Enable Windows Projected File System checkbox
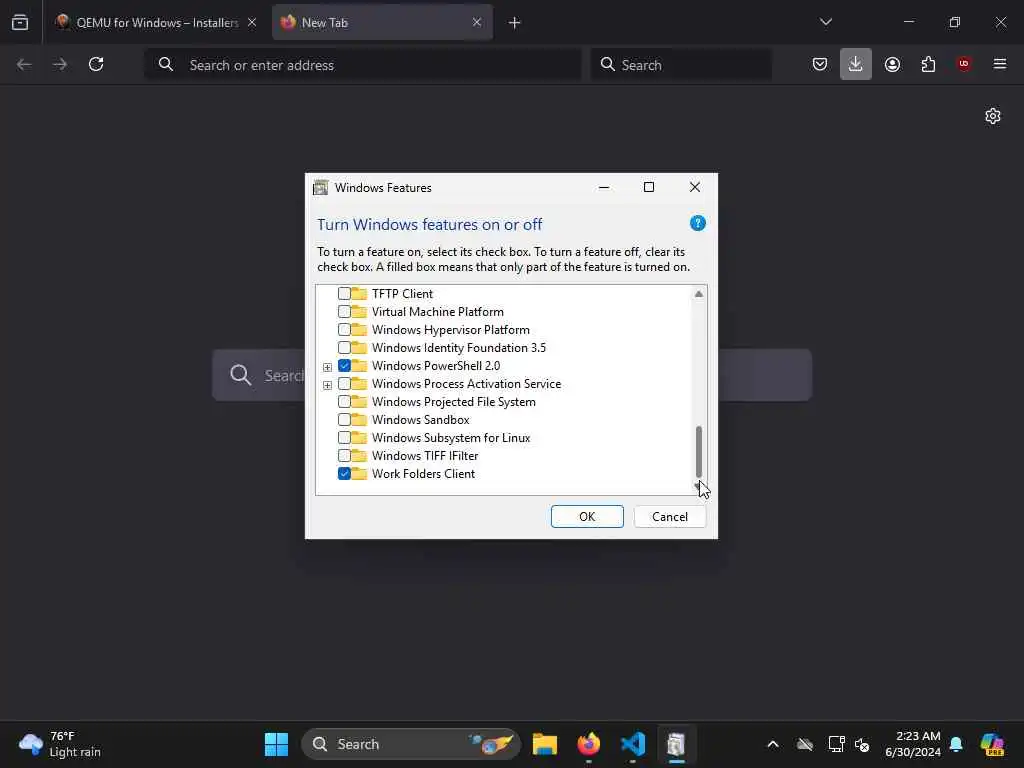1024x768 pixels. pos(344,402)
